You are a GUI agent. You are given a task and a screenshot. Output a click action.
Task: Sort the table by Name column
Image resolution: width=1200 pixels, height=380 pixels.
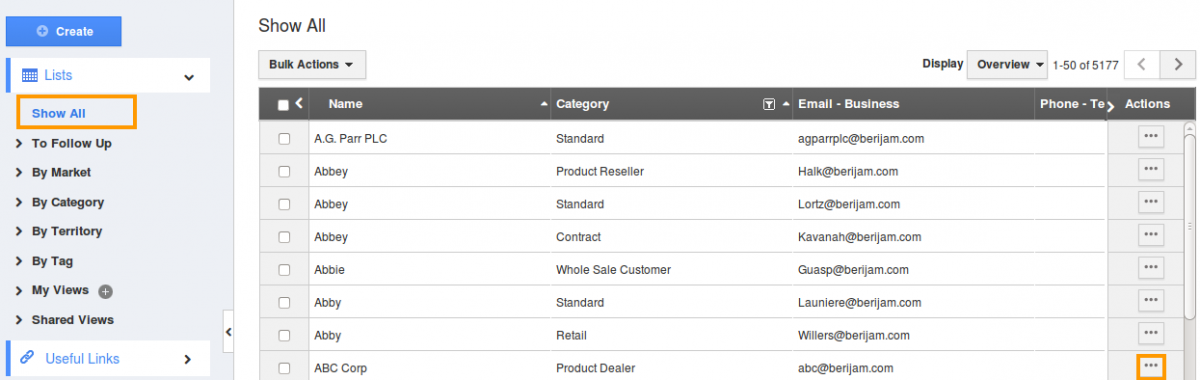pos(345,104)
